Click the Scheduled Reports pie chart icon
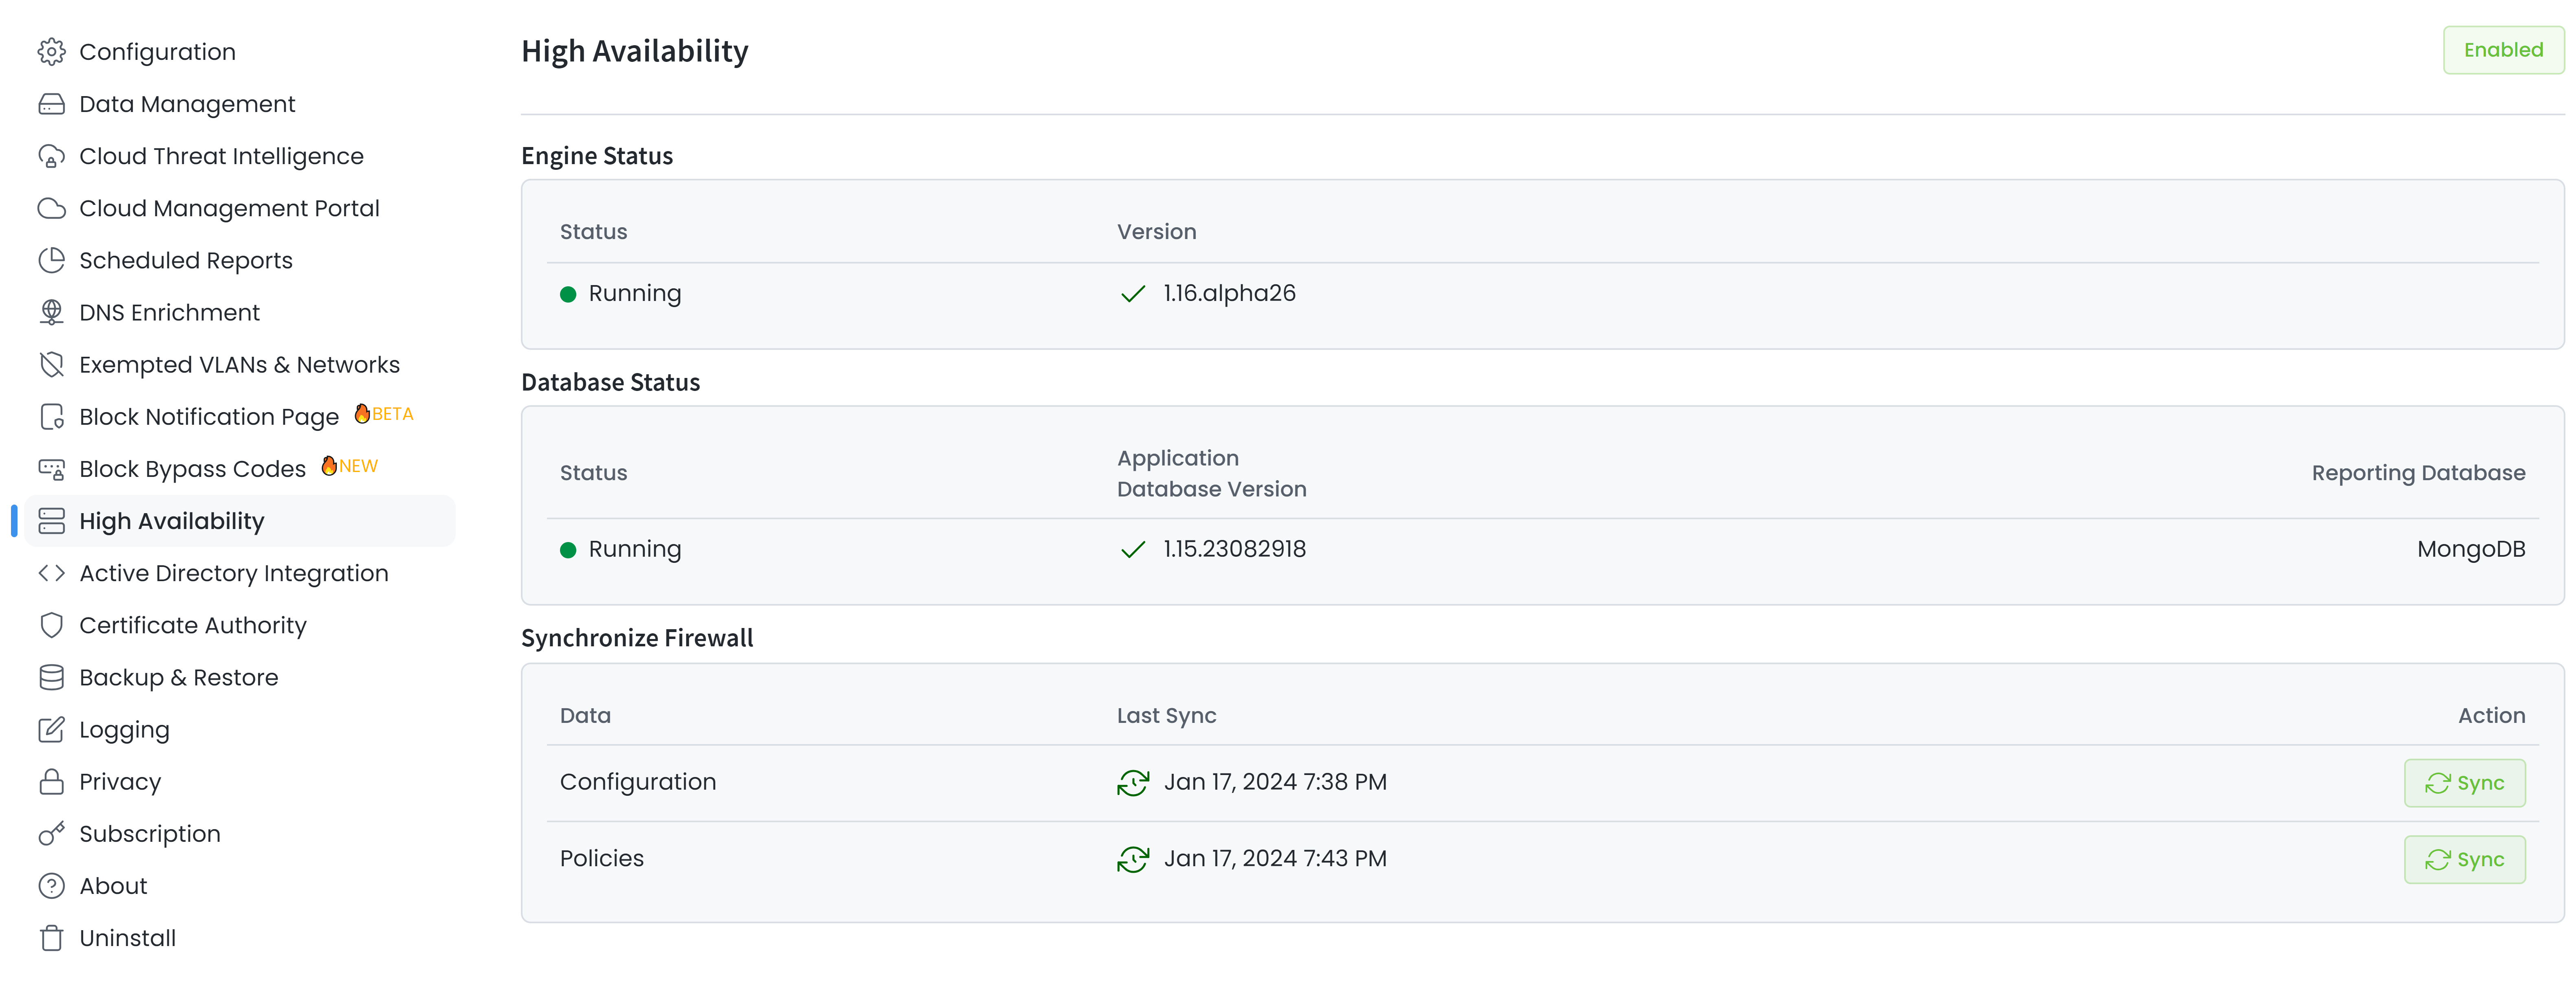 tap(53, 260)
